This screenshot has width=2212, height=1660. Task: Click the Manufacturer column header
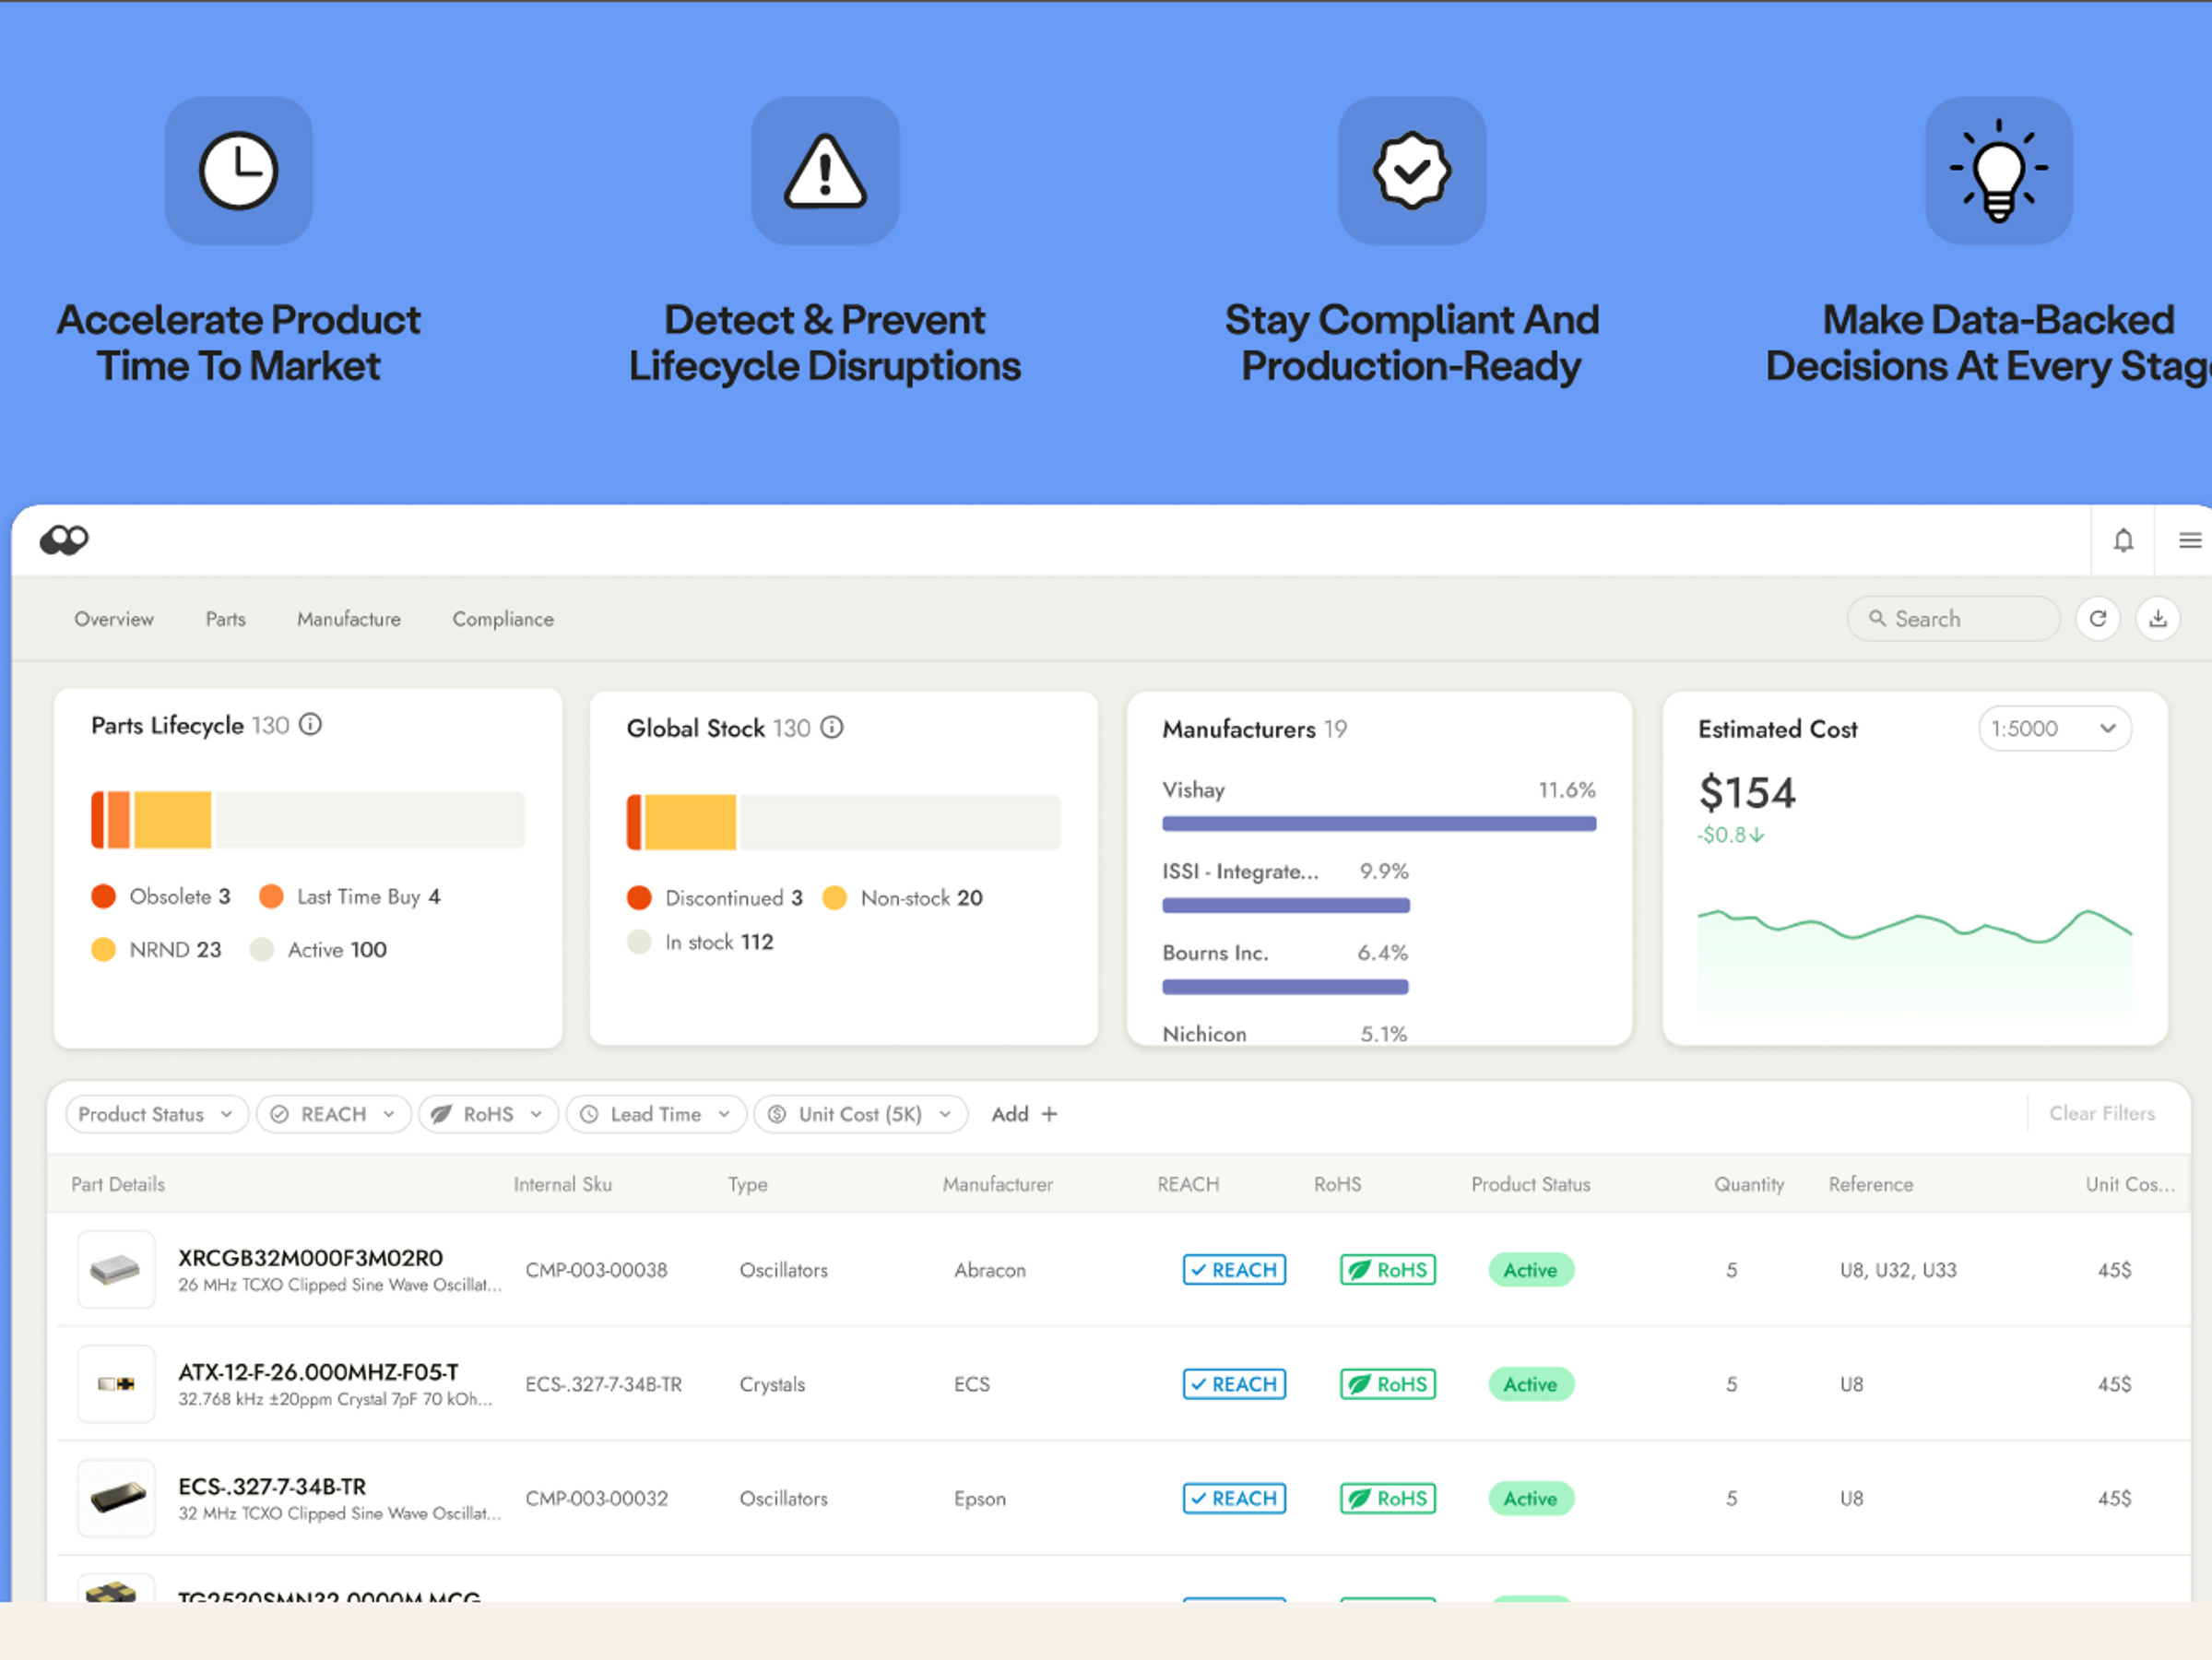click(998, 1184)
